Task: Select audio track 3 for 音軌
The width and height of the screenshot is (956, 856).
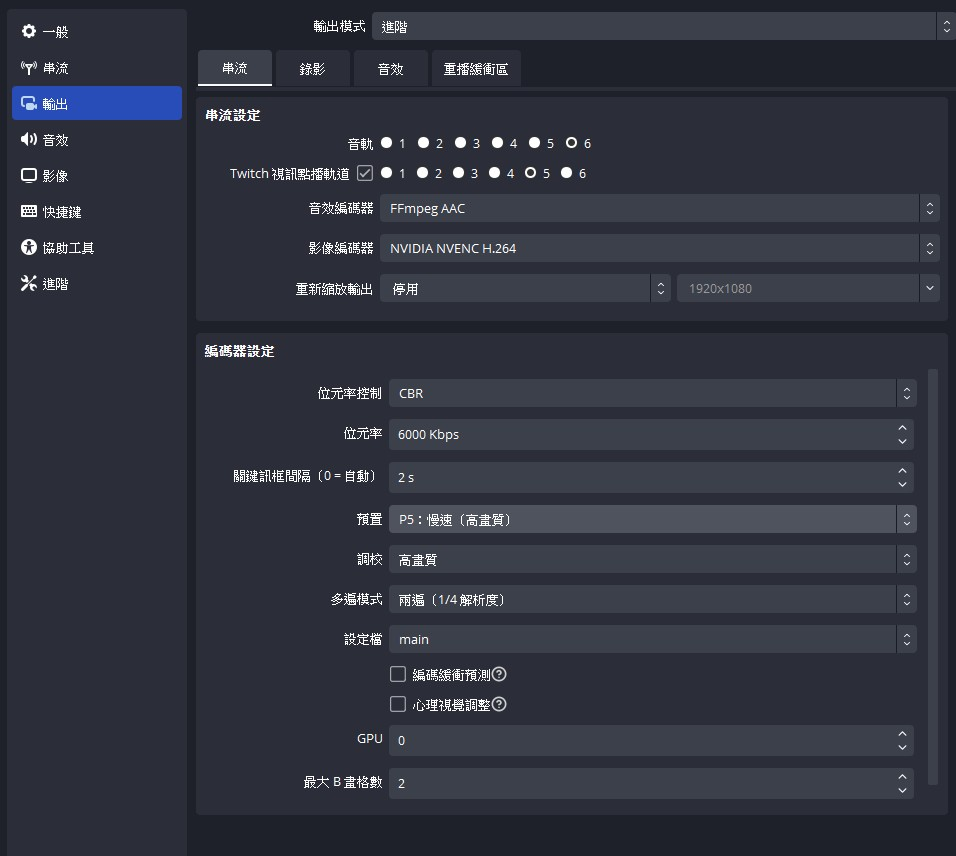Action: pos(460,143)
